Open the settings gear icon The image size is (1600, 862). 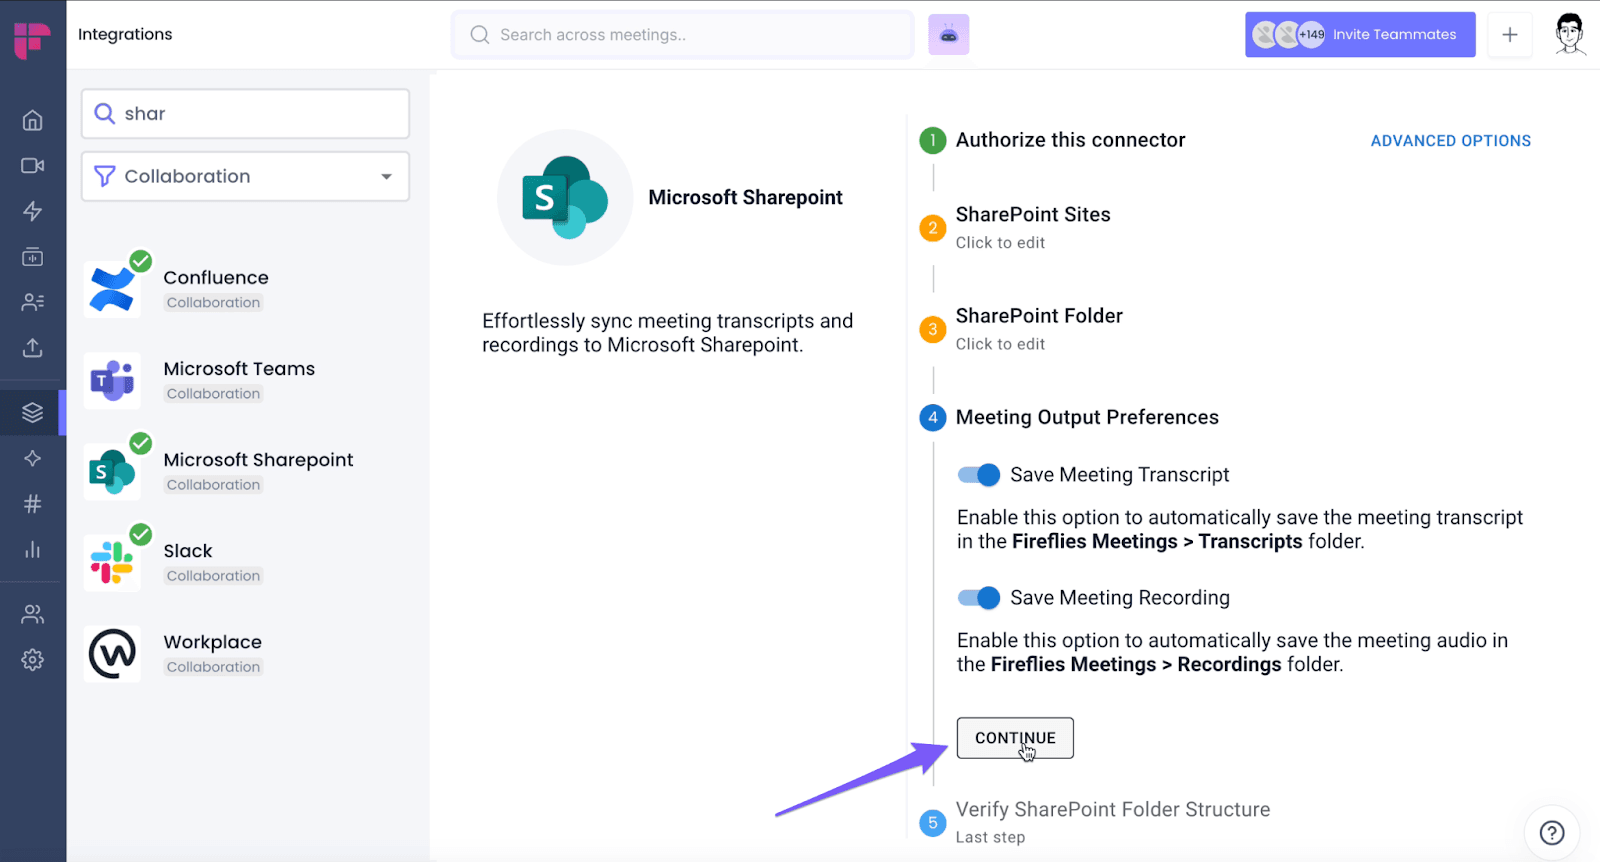pos(33,660)
